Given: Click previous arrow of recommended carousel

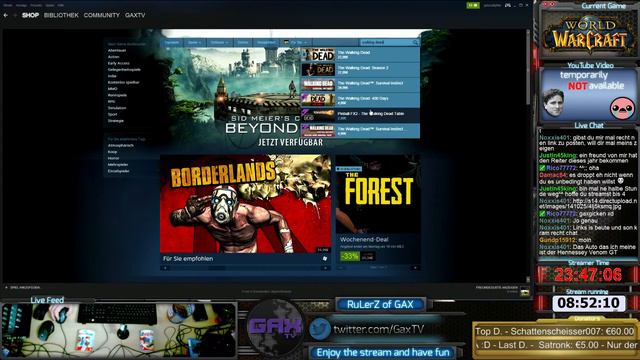Looking at the screenshot, I should pos(165,268).
